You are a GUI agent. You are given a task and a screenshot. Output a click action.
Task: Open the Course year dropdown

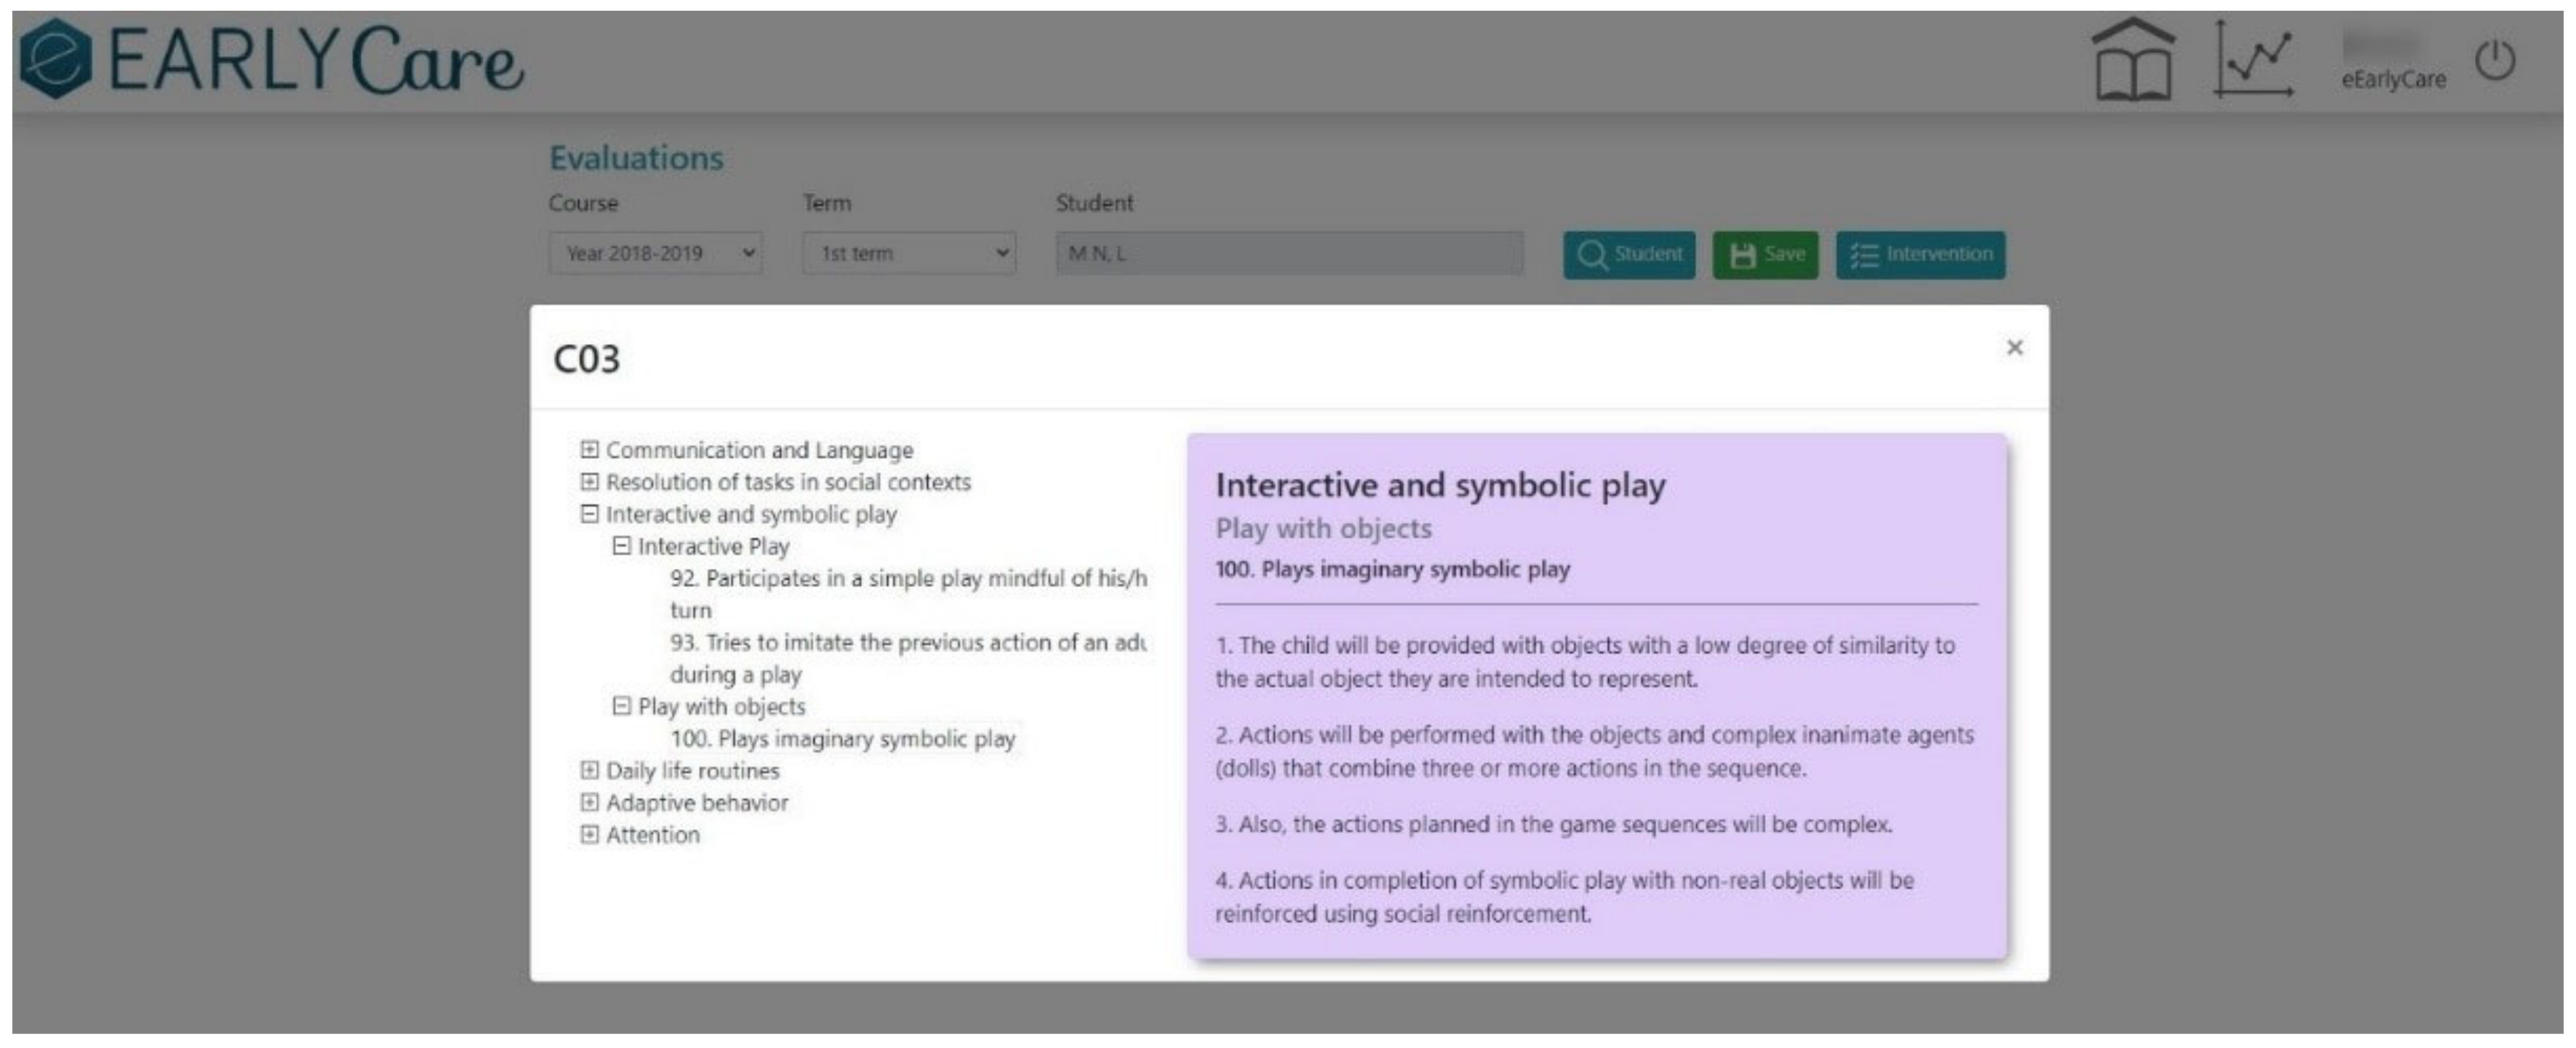pos(655,253)
